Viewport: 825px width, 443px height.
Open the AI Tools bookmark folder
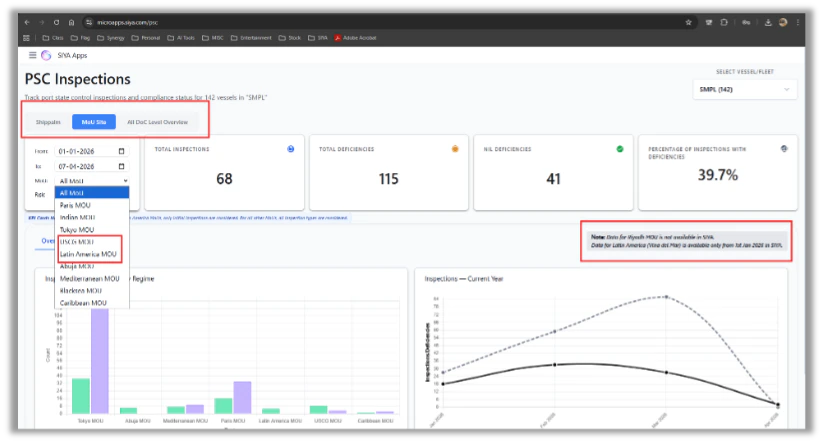click(x=181, y=38)
